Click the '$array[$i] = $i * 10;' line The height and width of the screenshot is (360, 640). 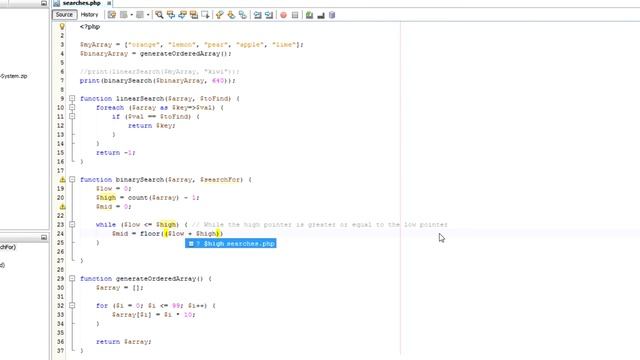click(x=153, y=315)
